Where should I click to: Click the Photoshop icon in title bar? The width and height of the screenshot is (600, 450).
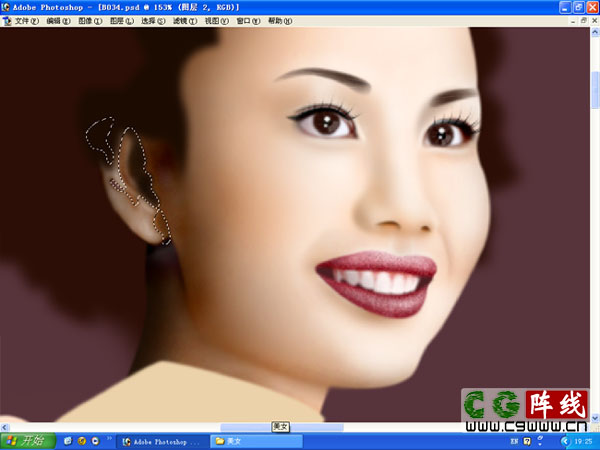point(6,7)
